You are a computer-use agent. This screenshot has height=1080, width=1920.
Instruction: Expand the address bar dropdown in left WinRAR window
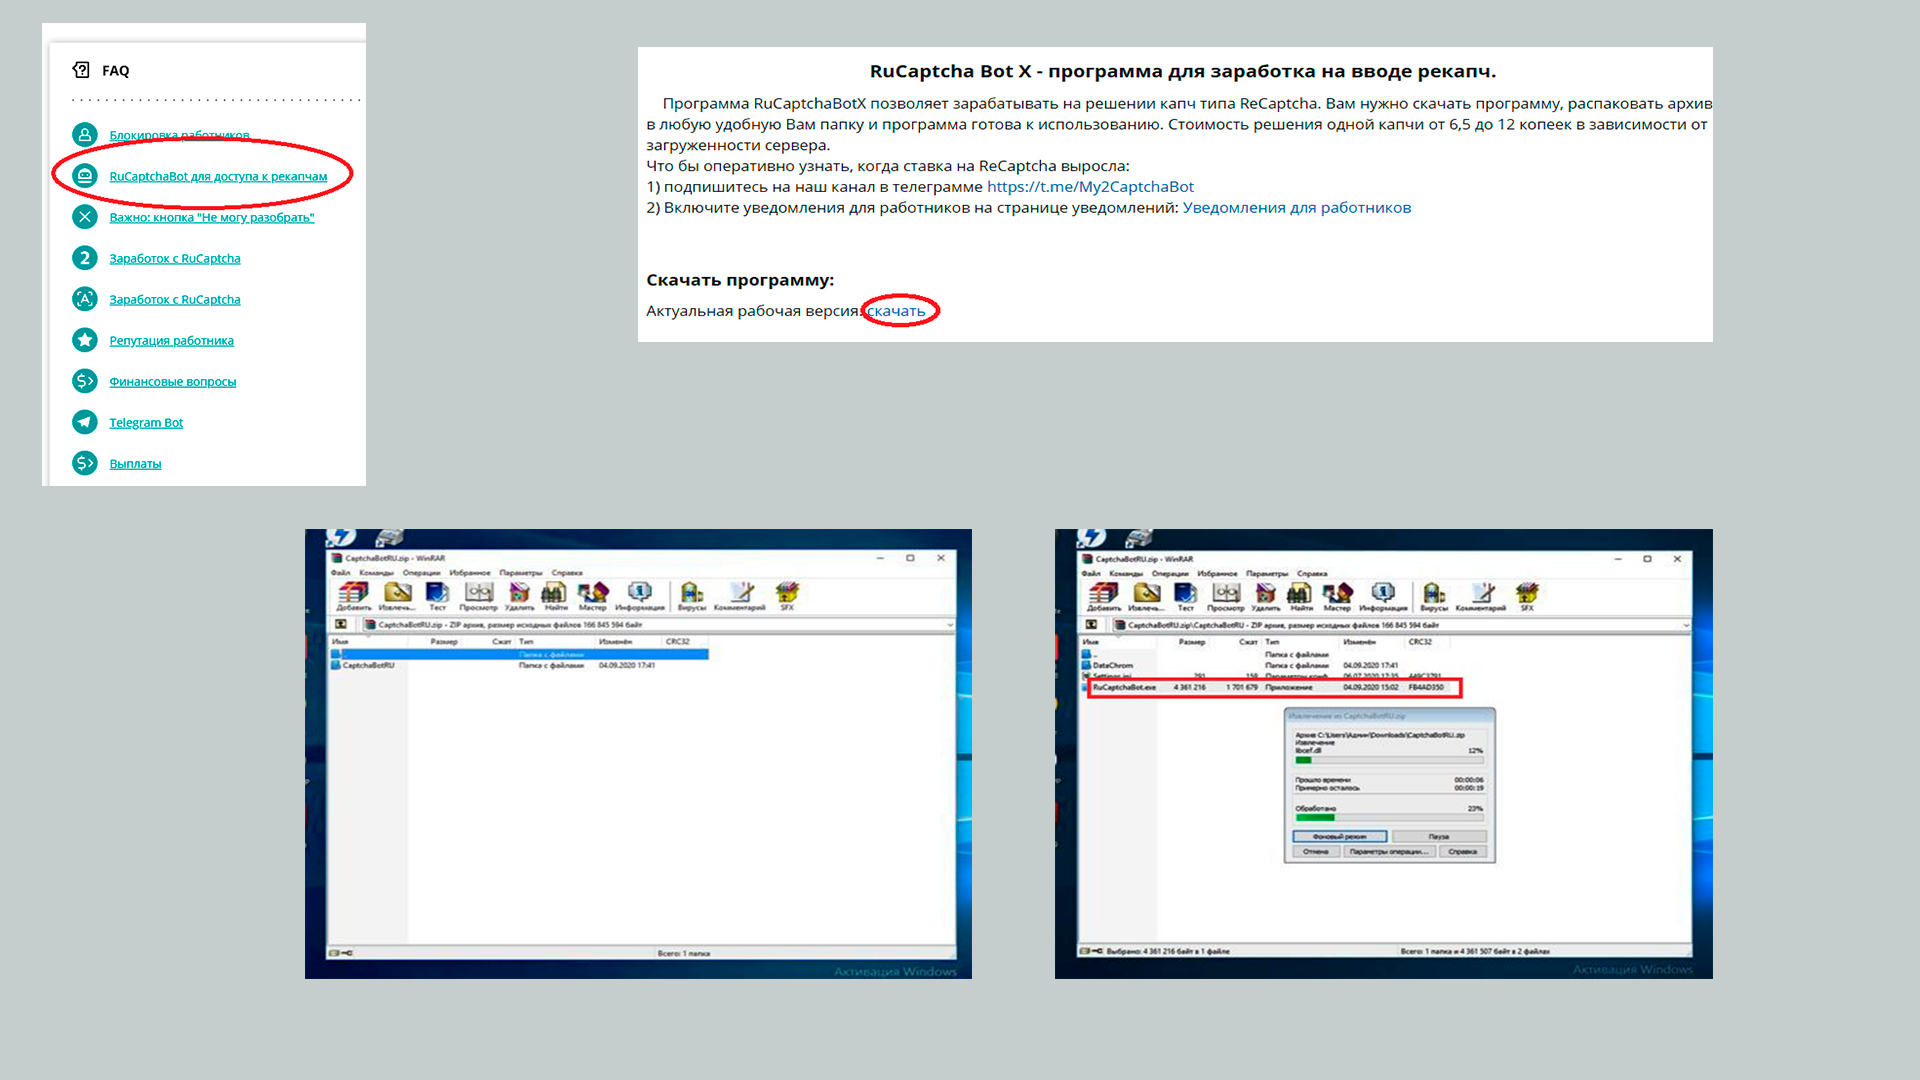(949, 625)
